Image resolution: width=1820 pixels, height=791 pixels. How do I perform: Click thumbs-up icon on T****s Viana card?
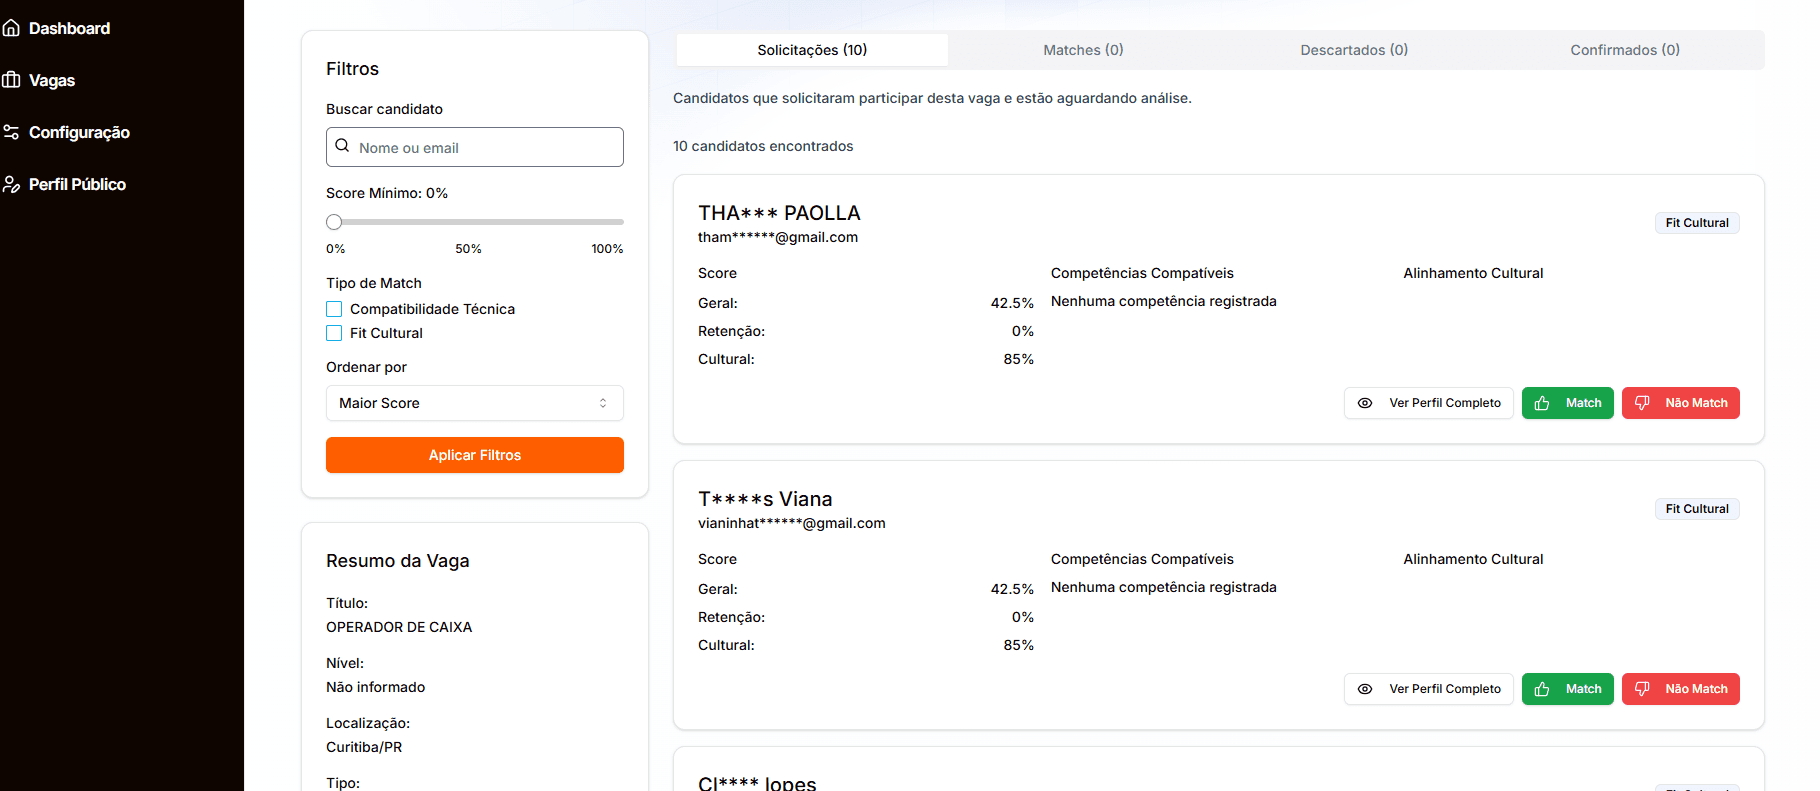(1542, 689)
